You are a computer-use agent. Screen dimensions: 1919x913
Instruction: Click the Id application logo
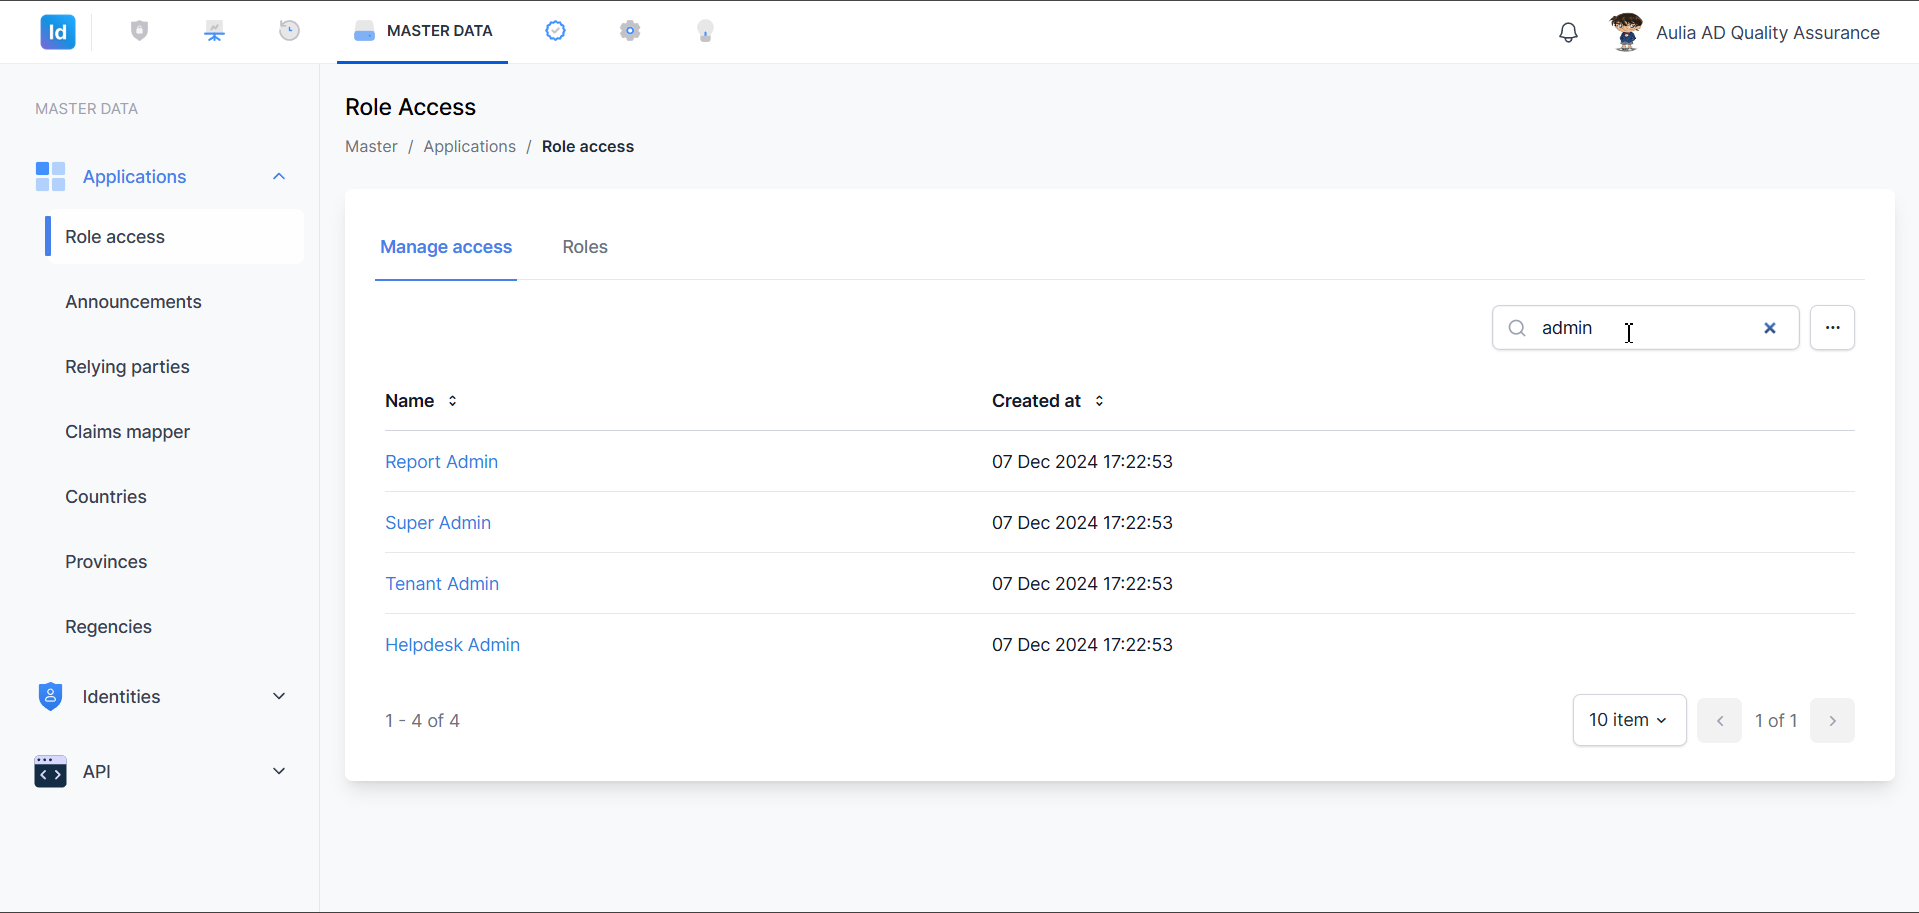pos(58,32)
